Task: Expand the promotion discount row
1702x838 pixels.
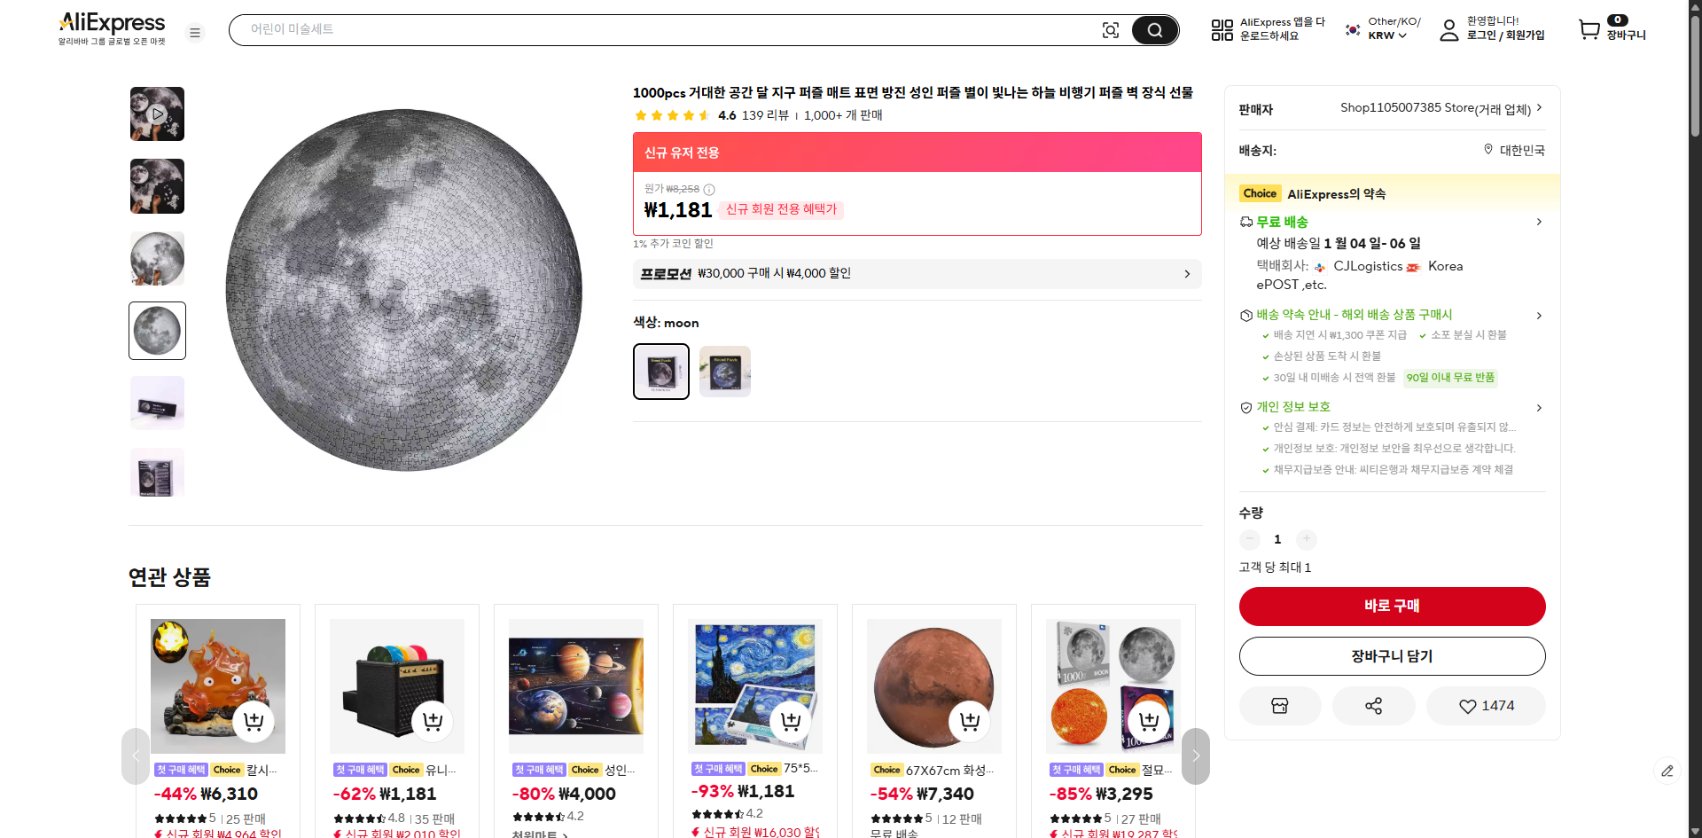Action: coord(1187,274)
